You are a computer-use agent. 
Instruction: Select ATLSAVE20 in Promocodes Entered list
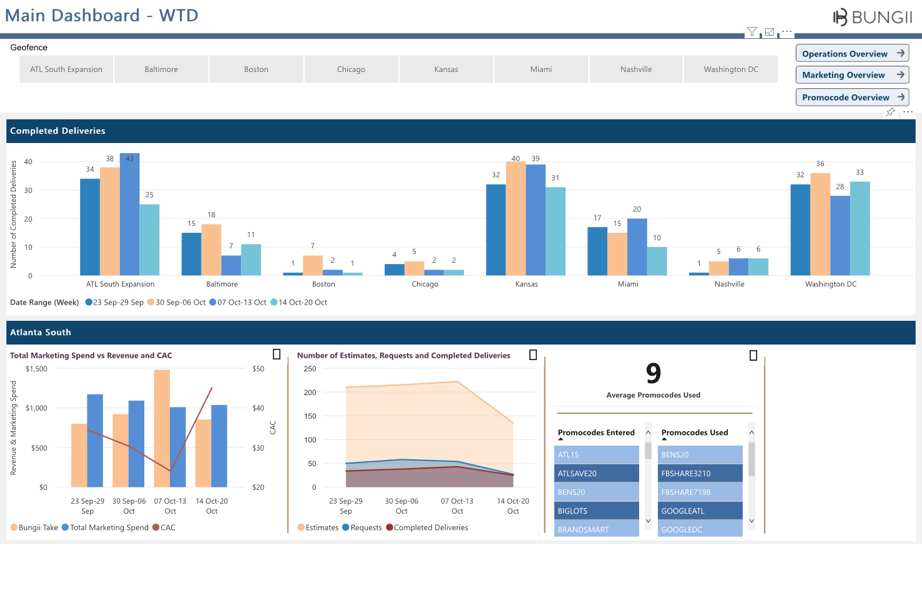point(597,473)
